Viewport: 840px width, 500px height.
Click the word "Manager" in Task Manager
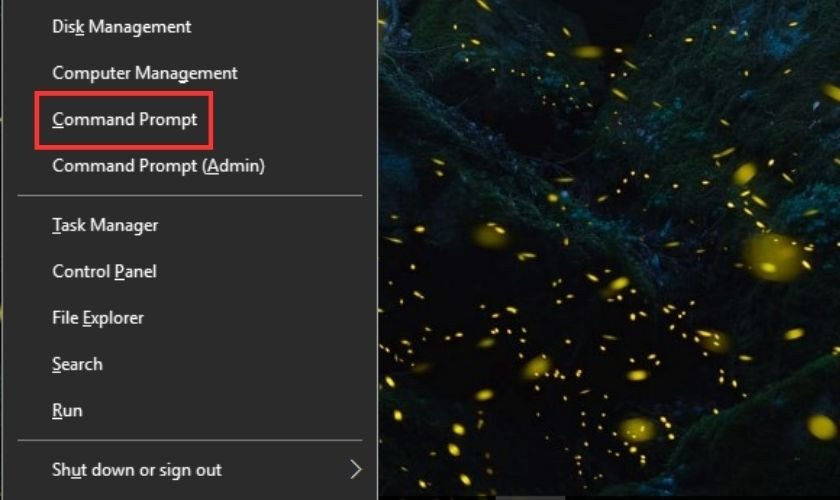click(123, 226)
